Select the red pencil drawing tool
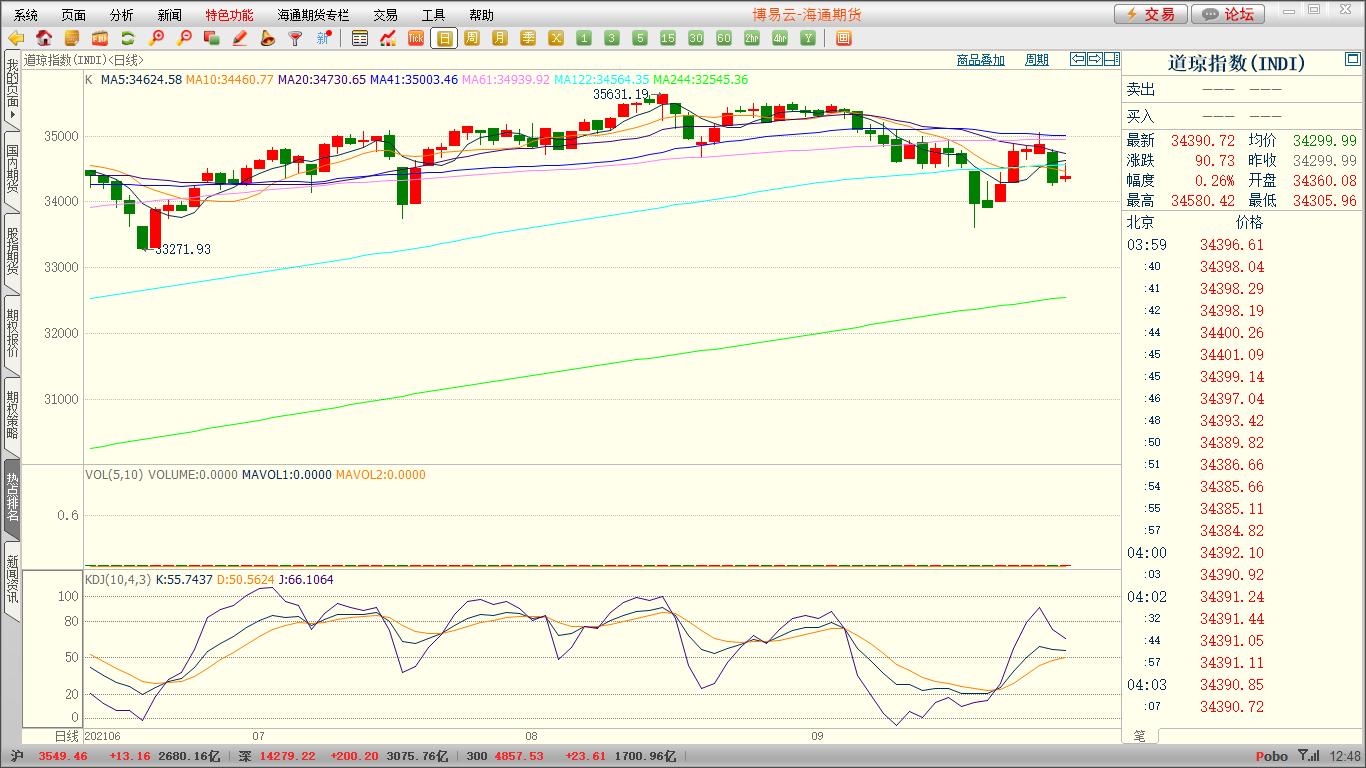1366x768 pixels. click(240, 38)
